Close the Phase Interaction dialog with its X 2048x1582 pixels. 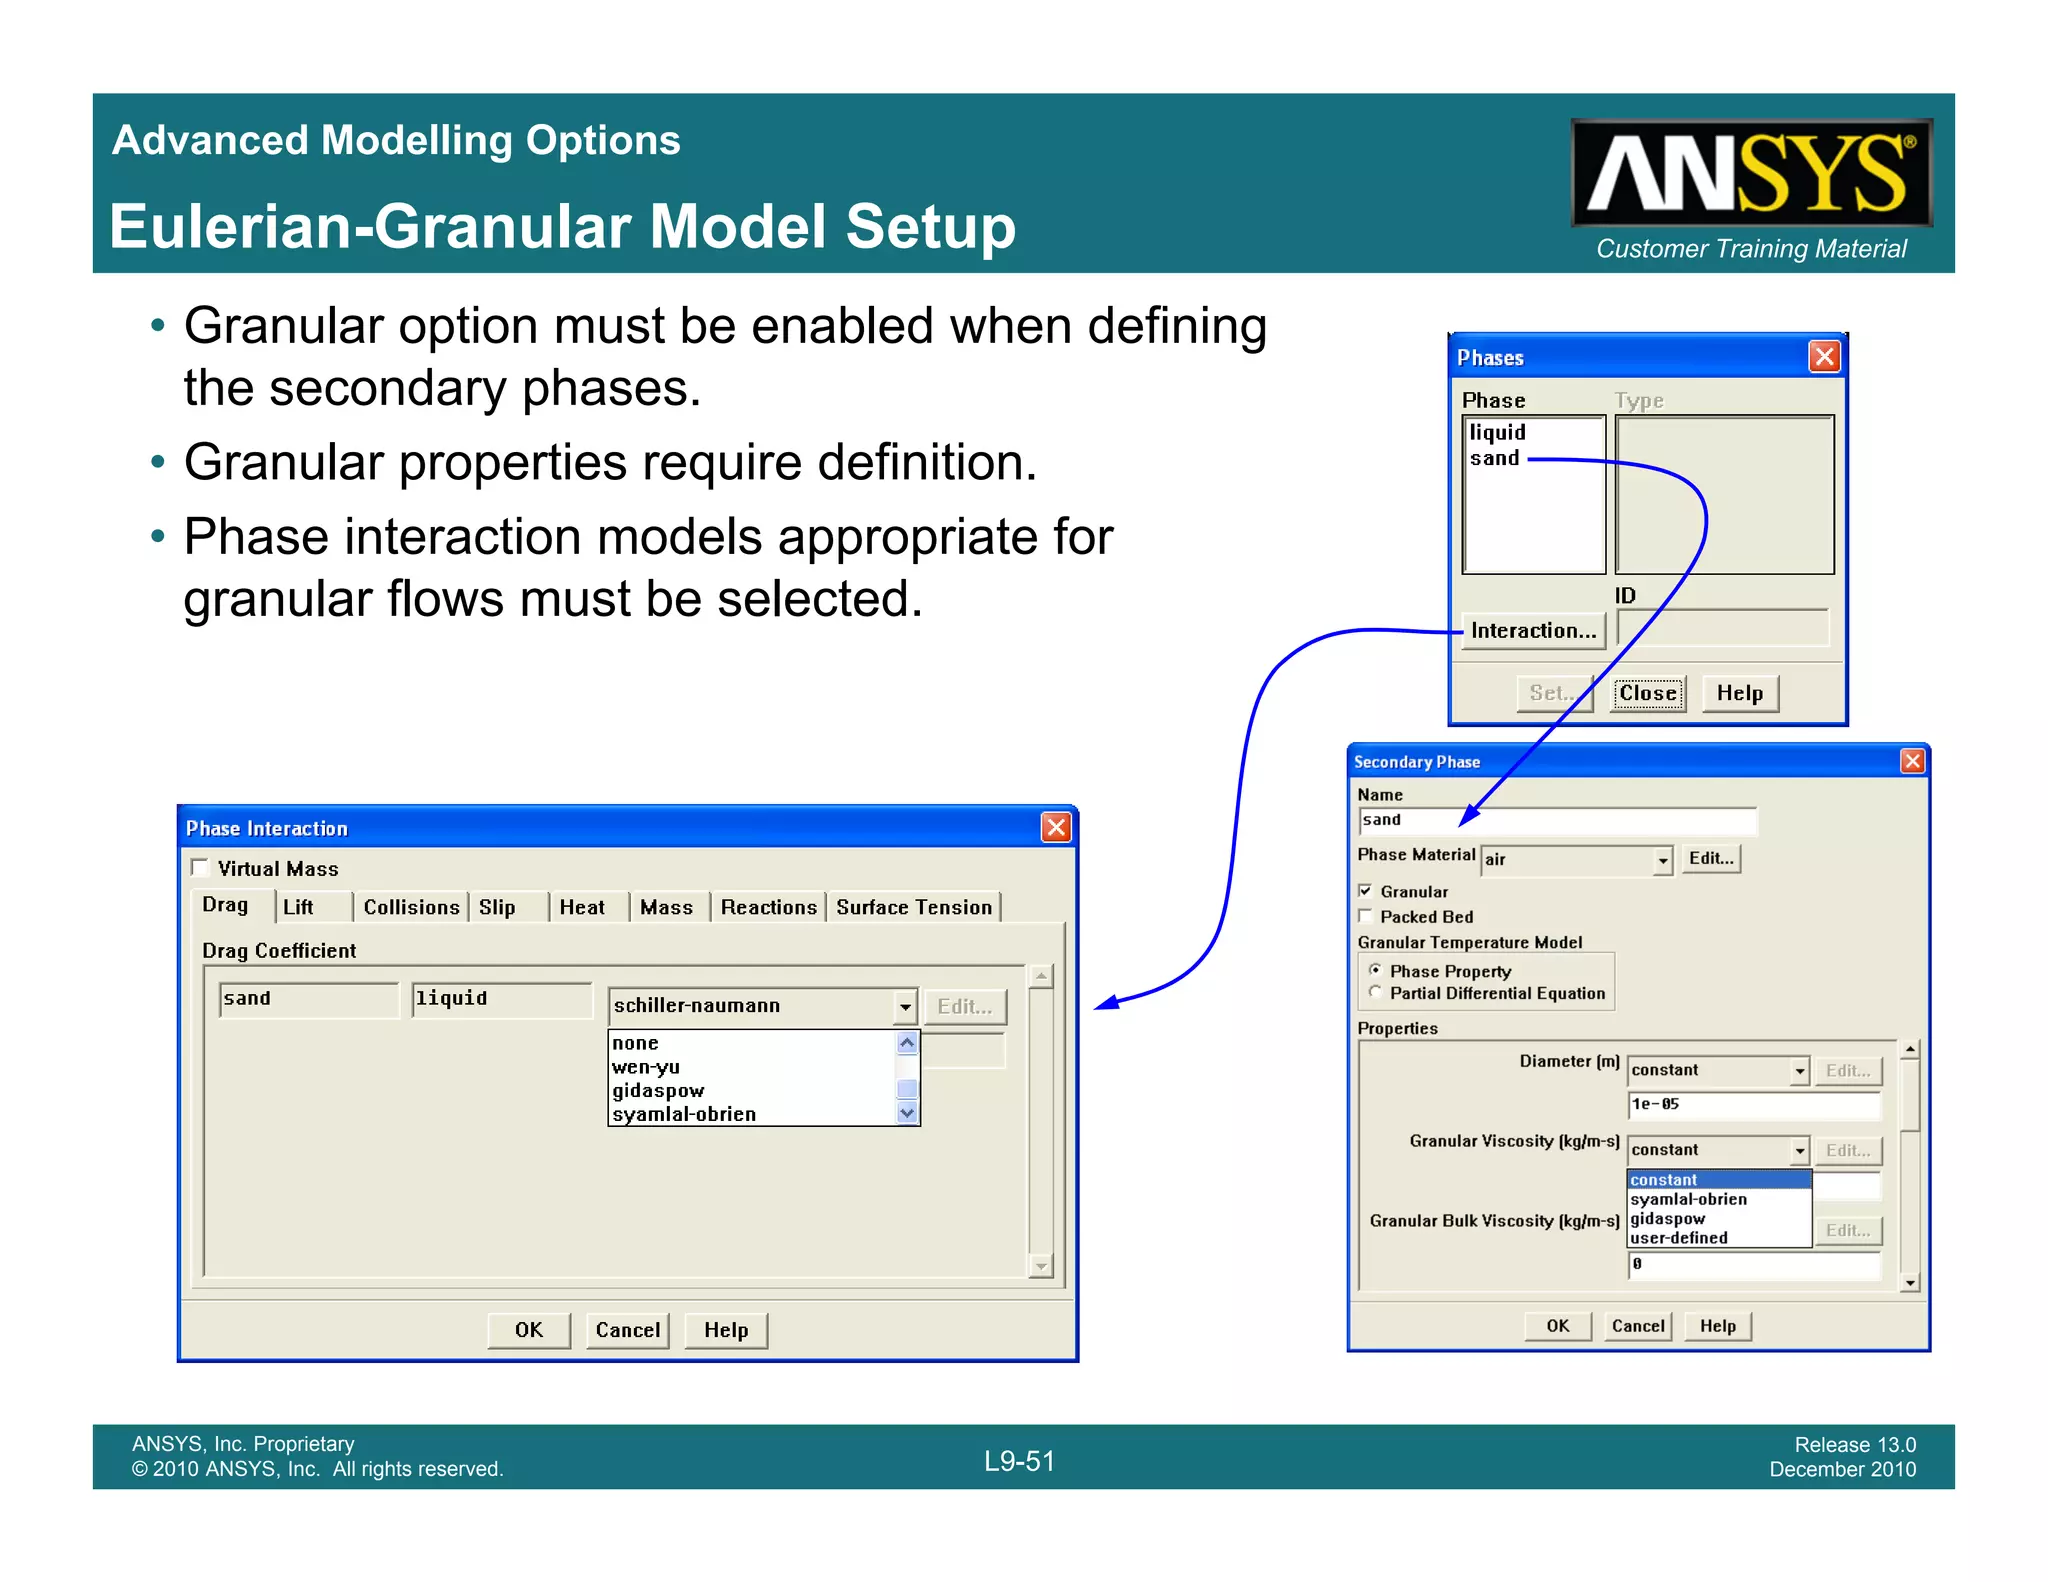[1056, 827]
